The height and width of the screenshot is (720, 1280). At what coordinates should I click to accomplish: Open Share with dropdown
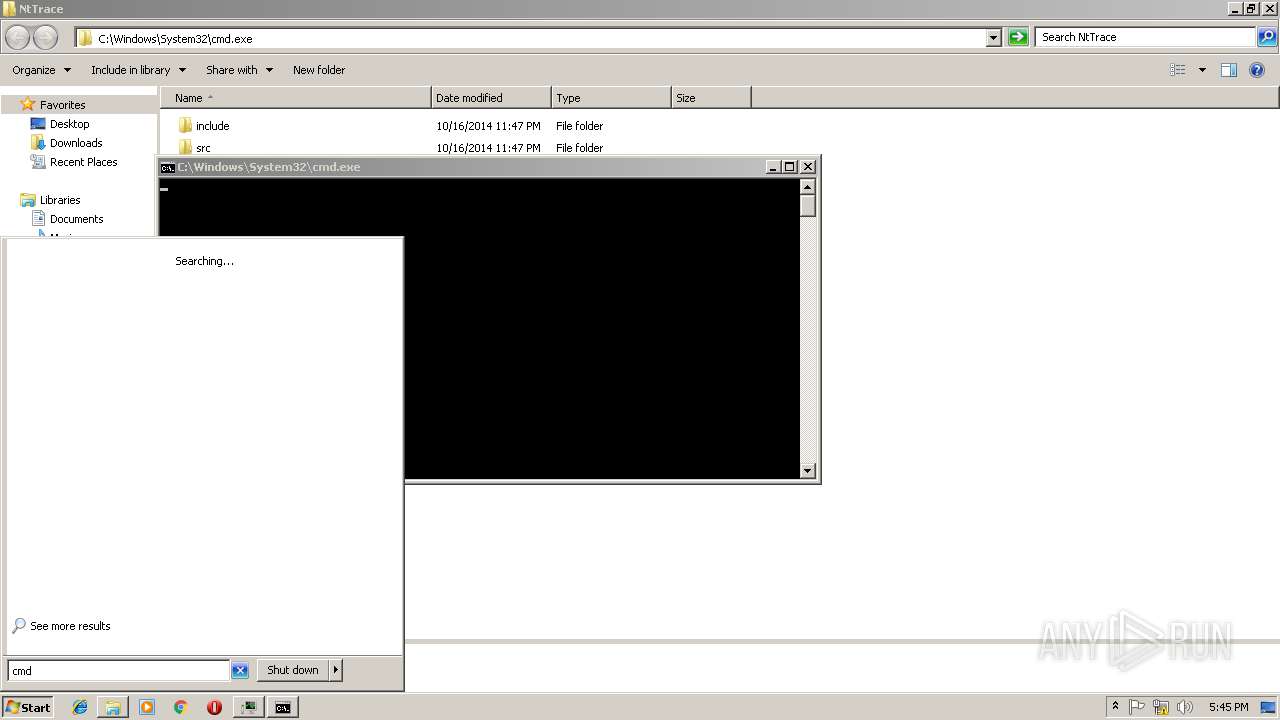(240, 70)
